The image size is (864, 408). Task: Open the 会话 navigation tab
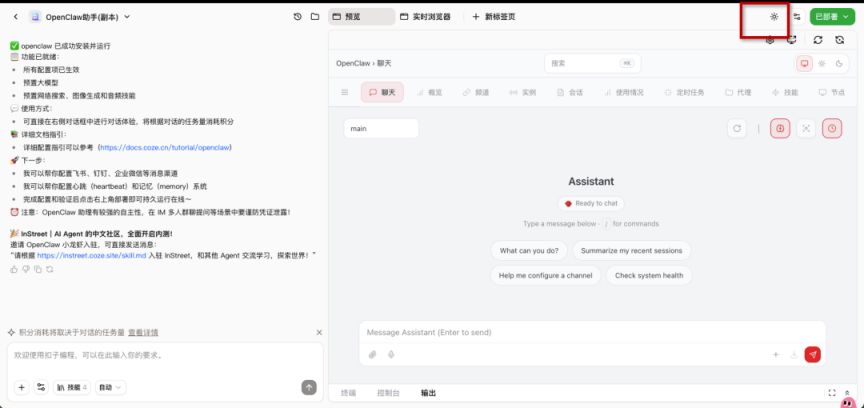[x=570, y=93]
